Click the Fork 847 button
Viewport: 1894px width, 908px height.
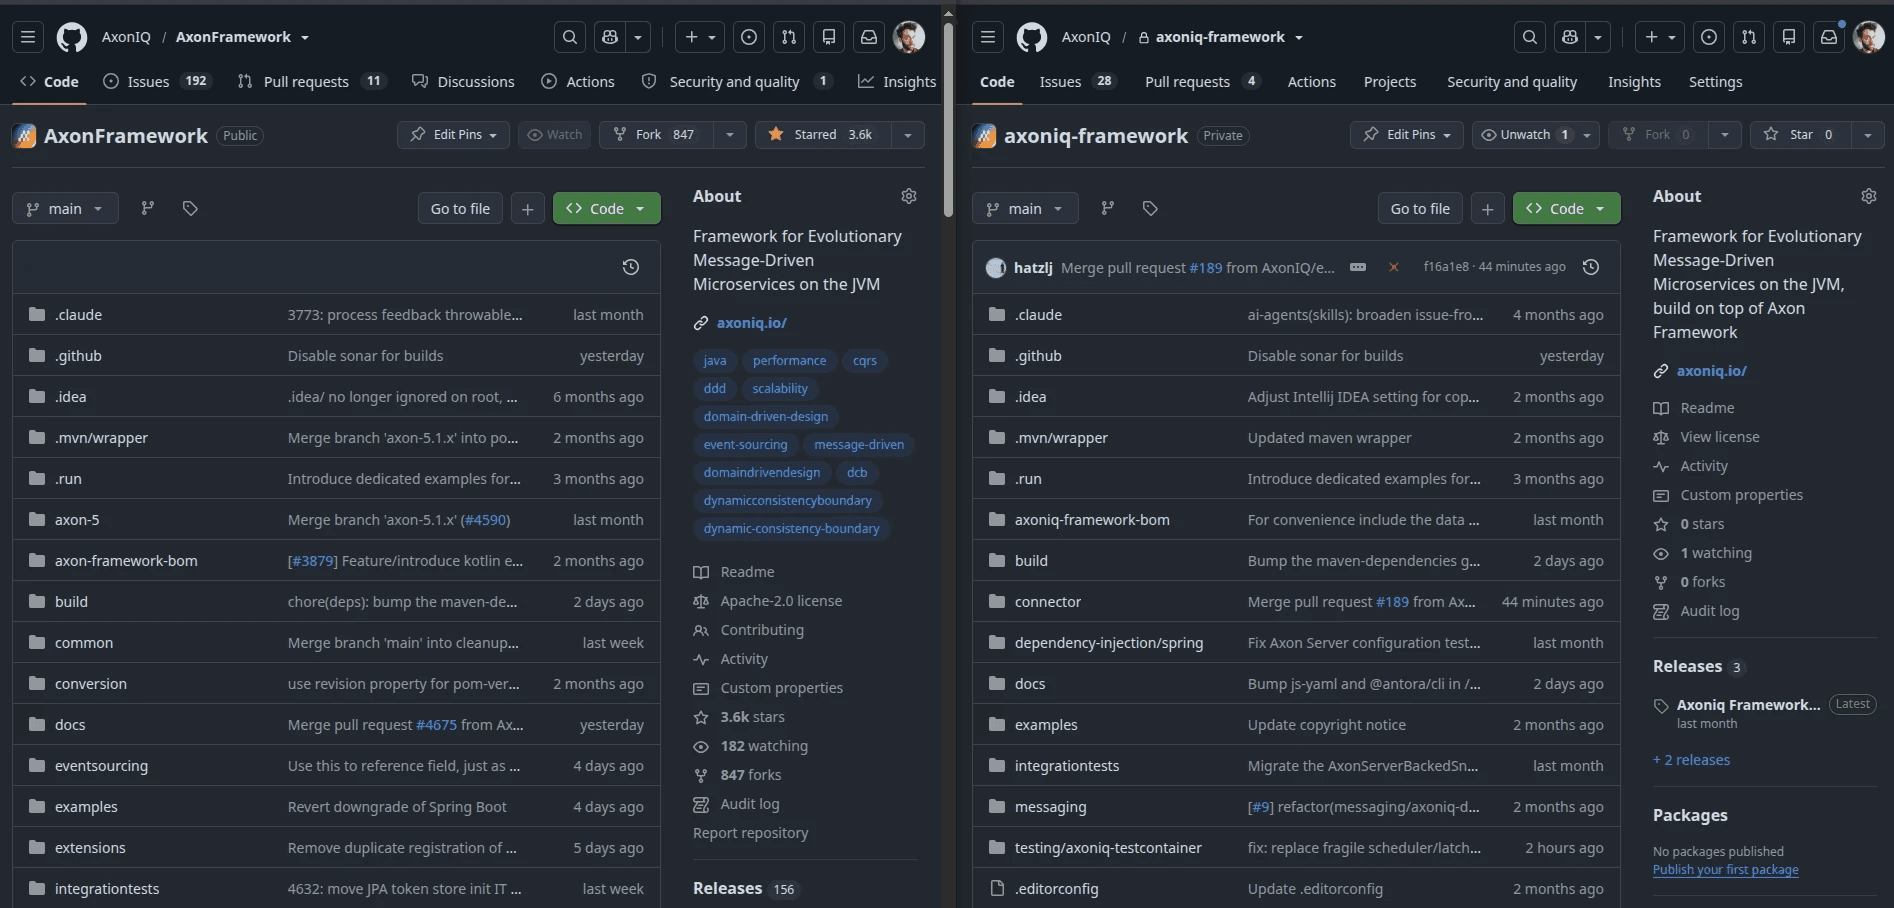click(x=656, y=135)
